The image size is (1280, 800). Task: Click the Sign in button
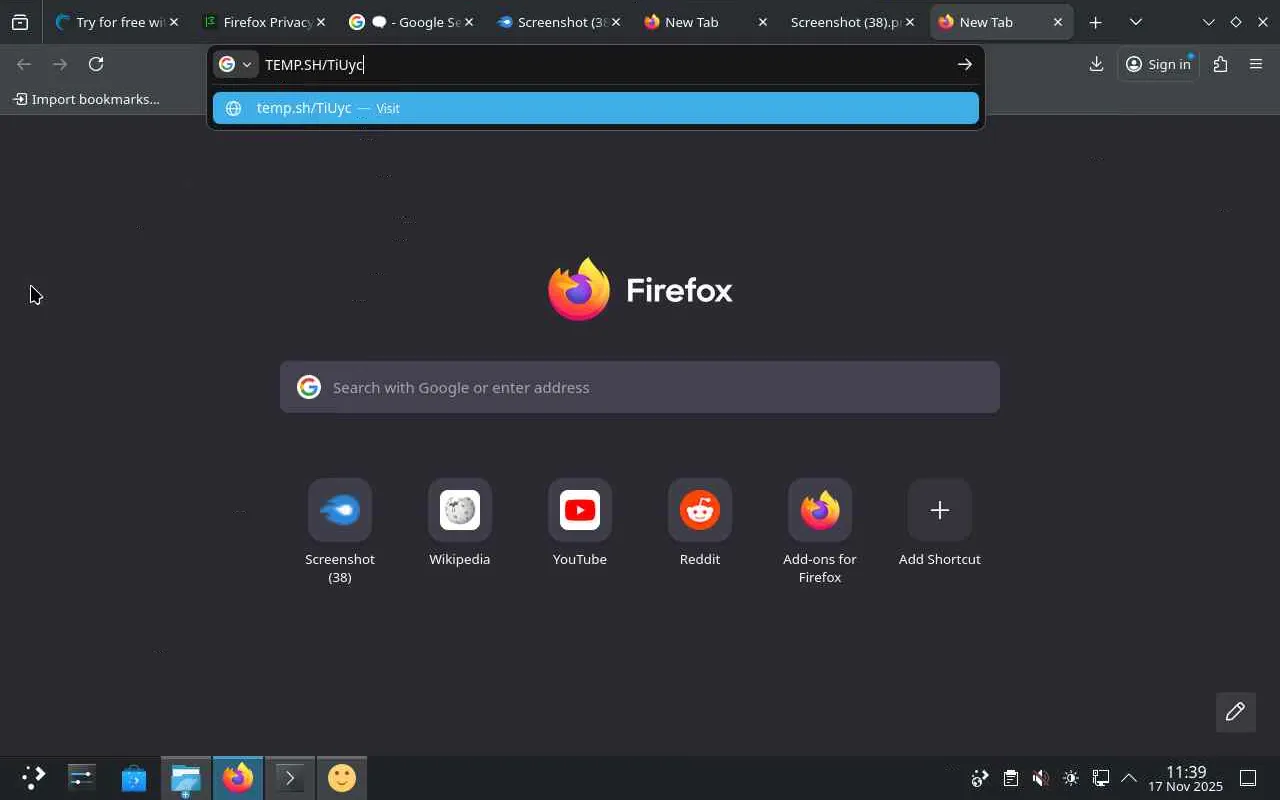click(x=1158, y=64)
